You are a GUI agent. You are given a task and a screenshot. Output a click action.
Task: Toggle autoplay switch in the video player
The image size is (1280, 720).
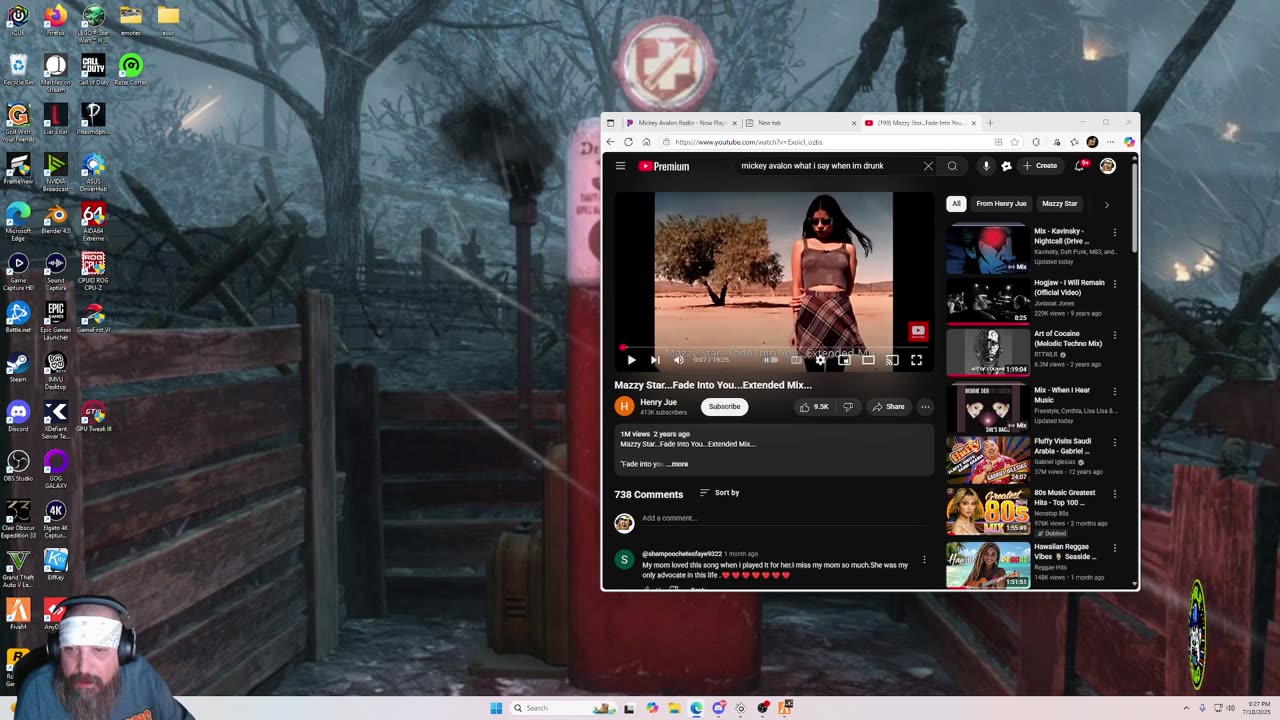click(772, 360)
